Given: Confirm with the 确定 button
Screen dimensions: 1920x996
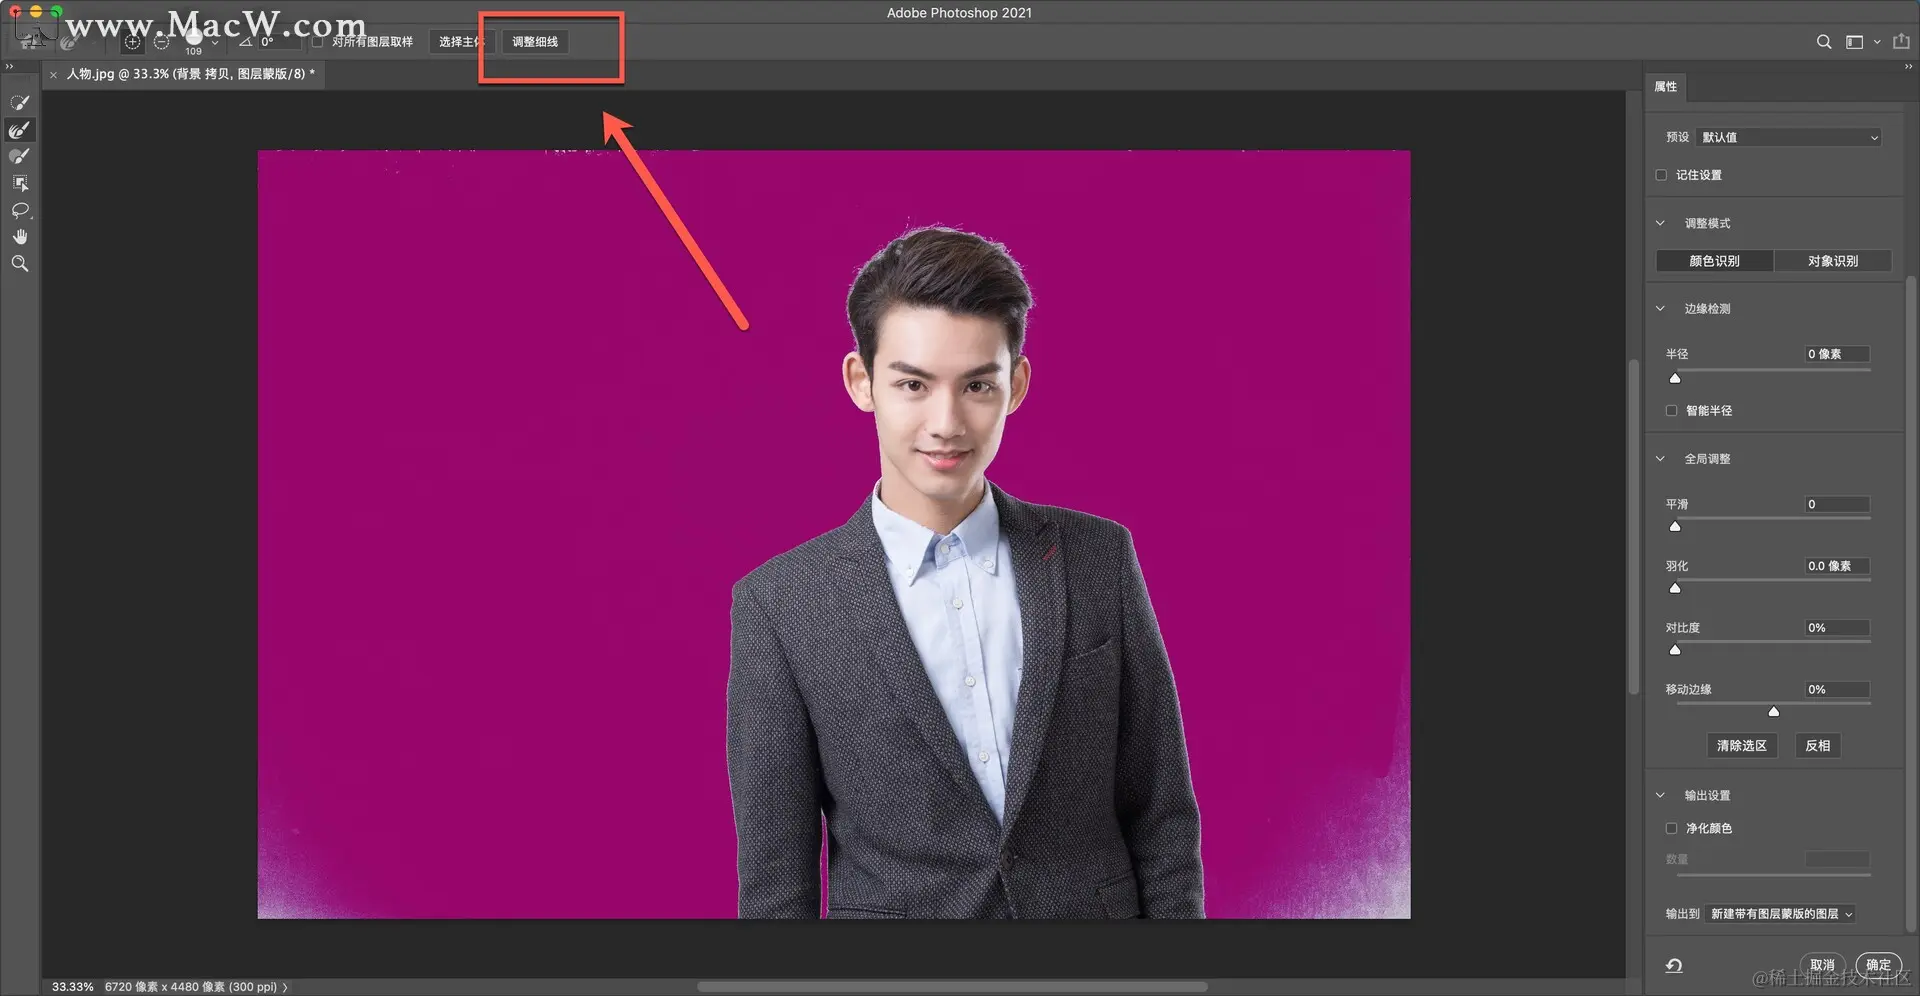Looking at the screenshot, I should point(1878,965).
